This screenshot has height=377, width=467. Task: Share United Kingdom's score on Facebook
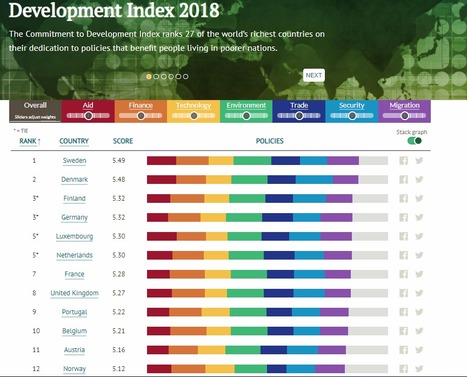point(403,293)
